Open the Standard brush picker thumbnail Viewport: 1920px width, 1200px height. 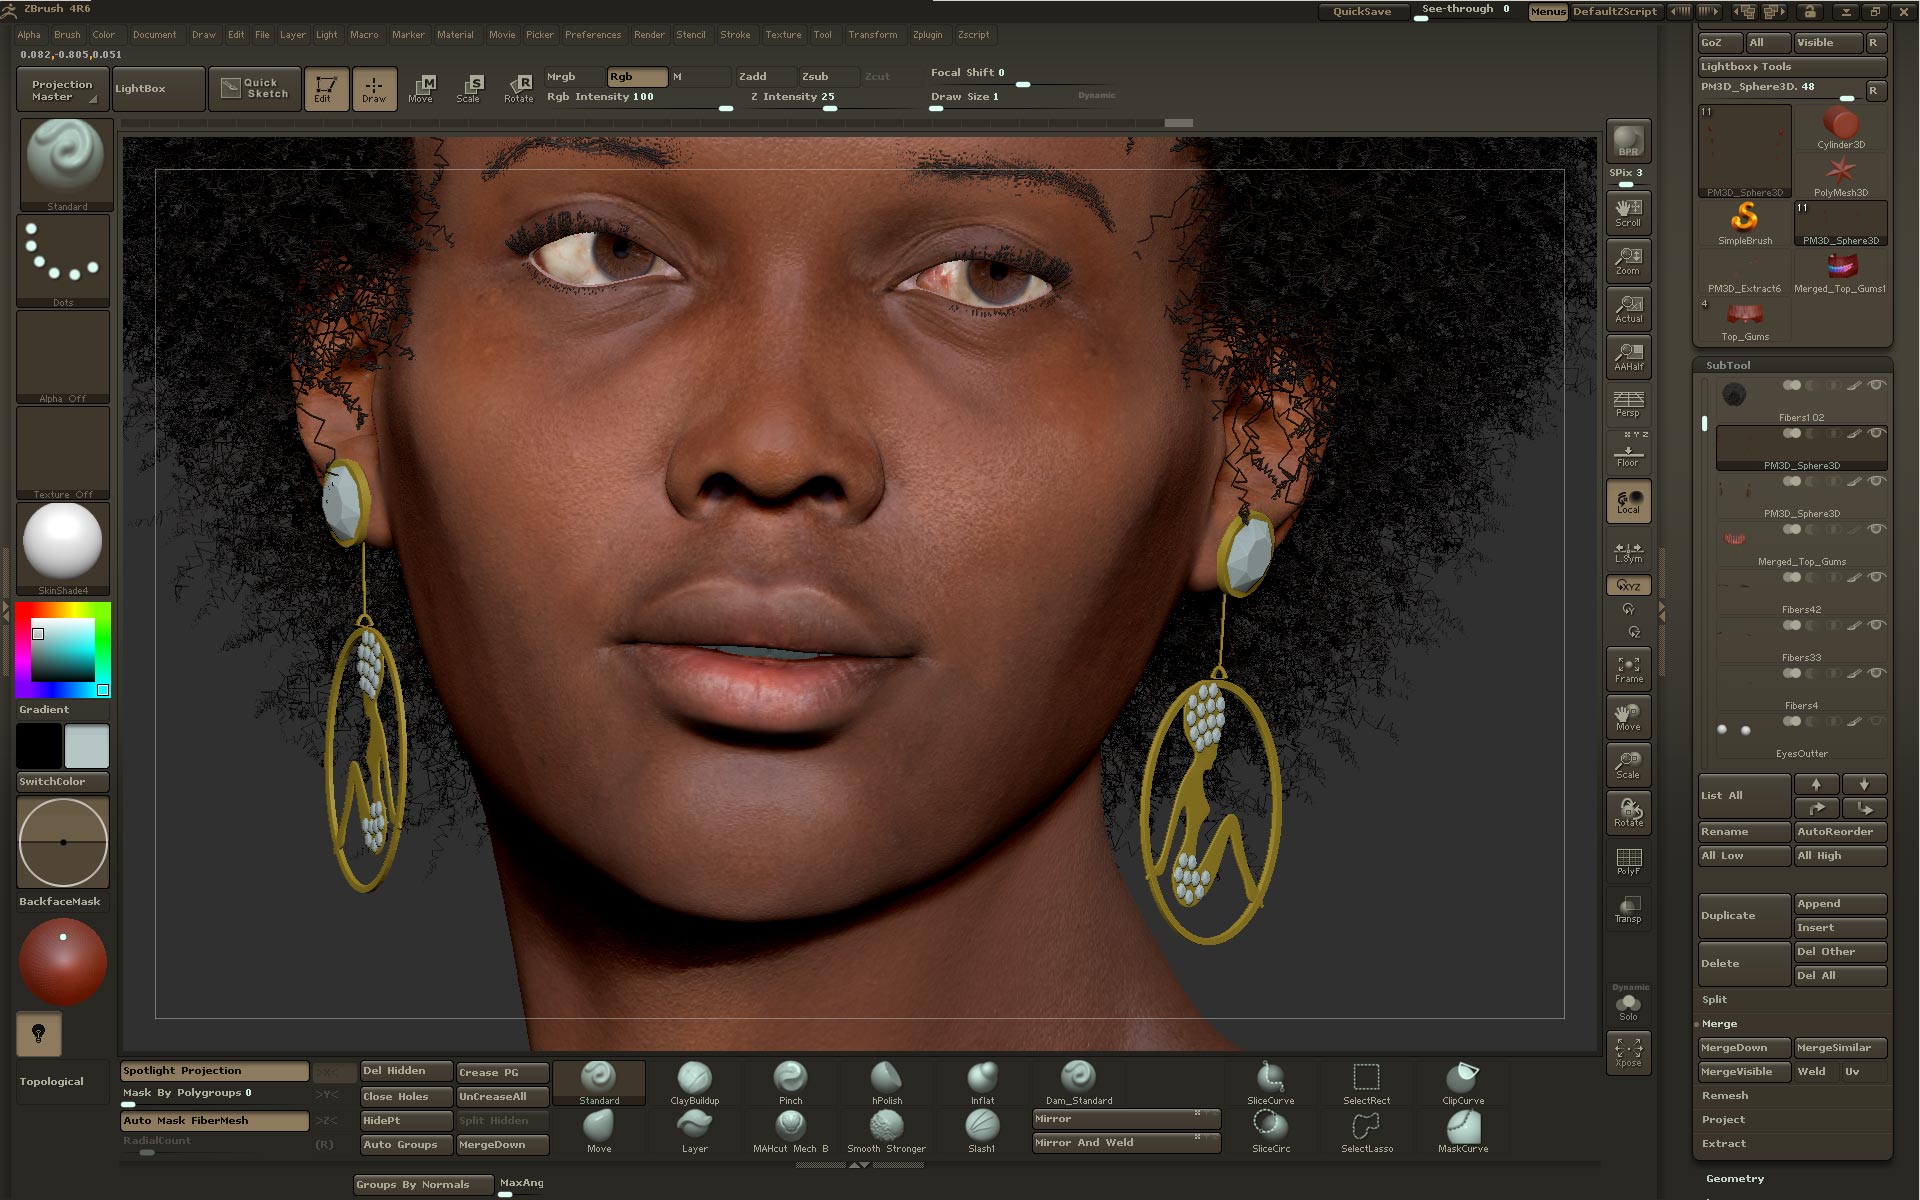coord(65,164)
